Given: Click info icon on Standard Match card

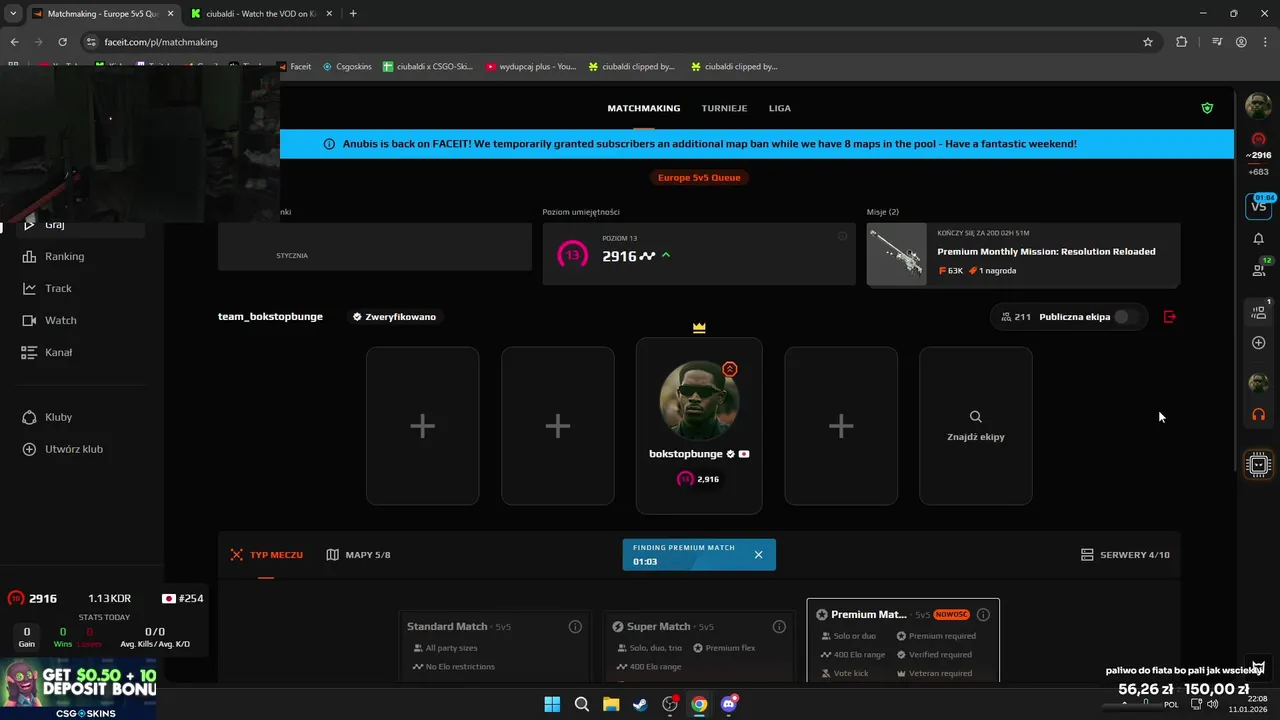Looking at the screenshot, I should [575, 627].
